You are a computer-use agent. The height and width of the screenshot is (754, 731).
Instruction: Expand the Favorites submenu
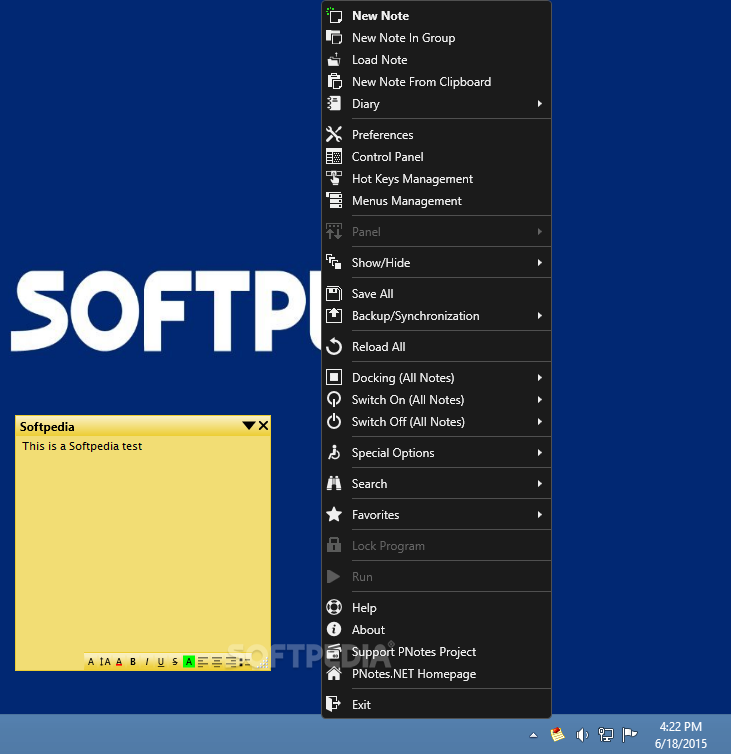tap(540, 515)
